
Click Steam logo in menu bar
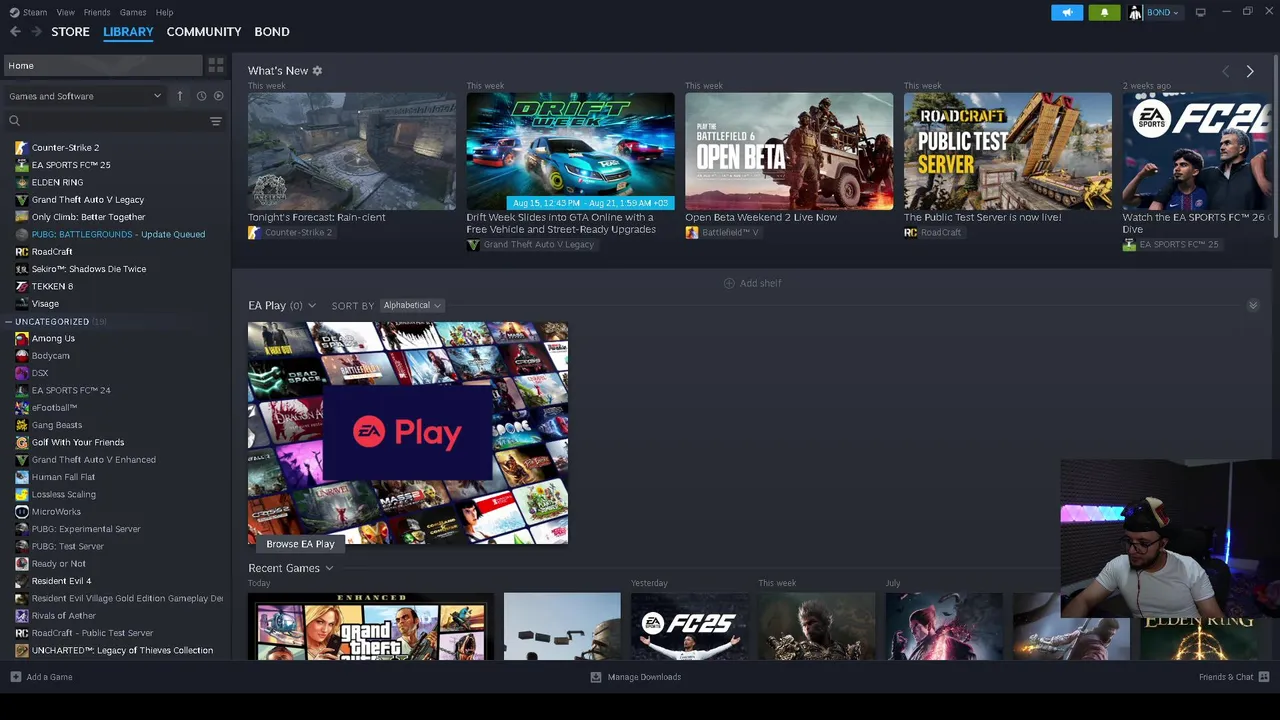[x=14, y=12]
